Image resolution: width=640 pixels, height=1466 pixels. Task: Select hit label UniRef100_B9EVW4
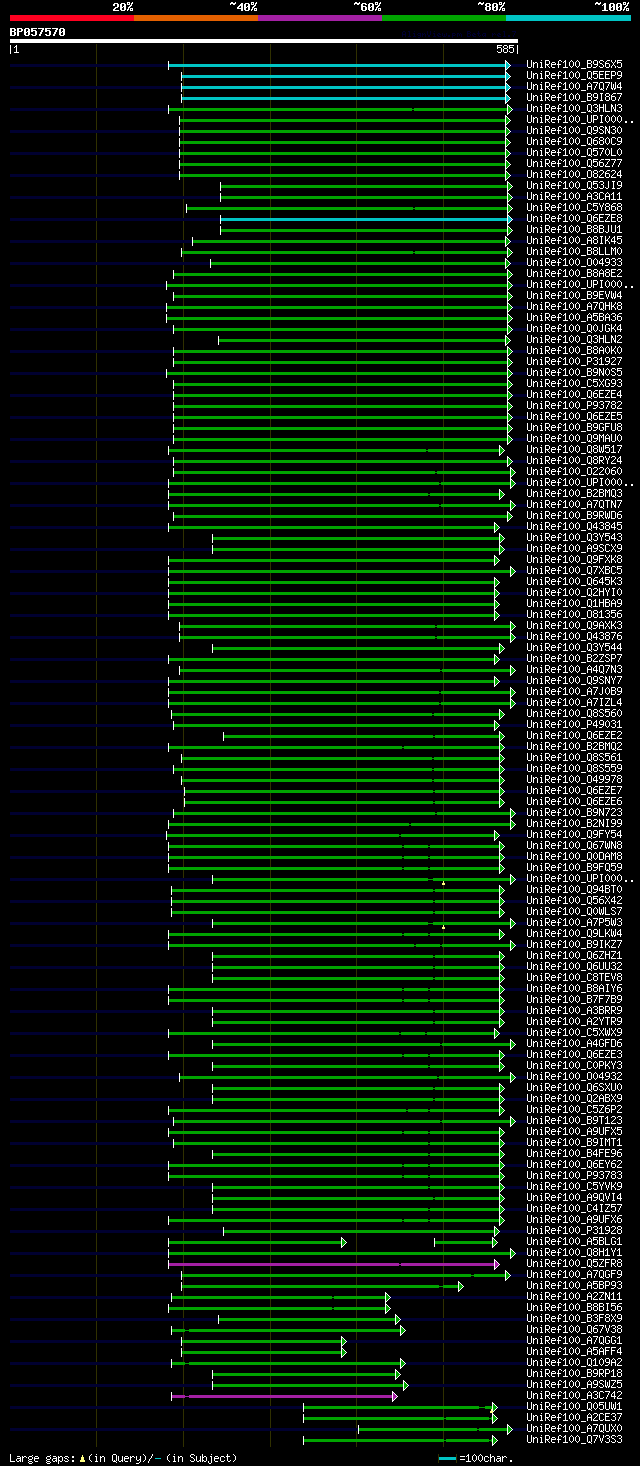pos(574,295)
